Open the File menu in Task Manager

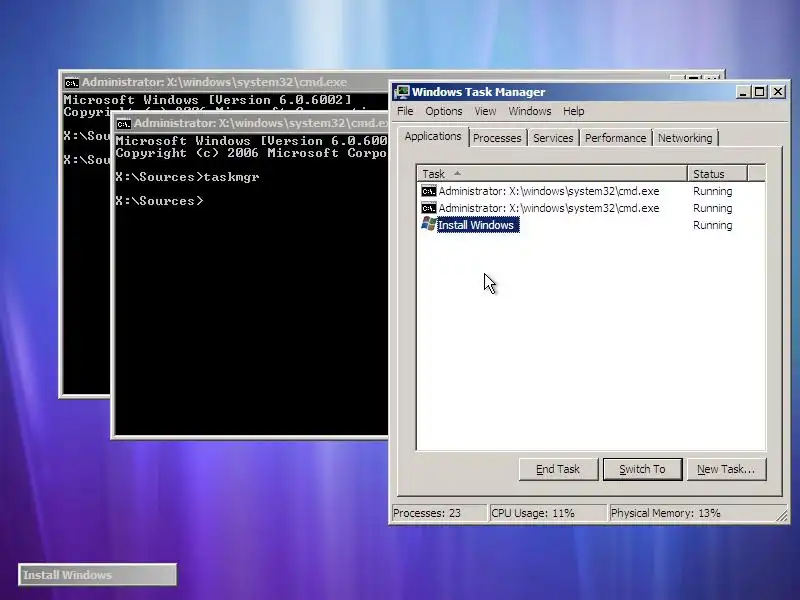(405, 111)
